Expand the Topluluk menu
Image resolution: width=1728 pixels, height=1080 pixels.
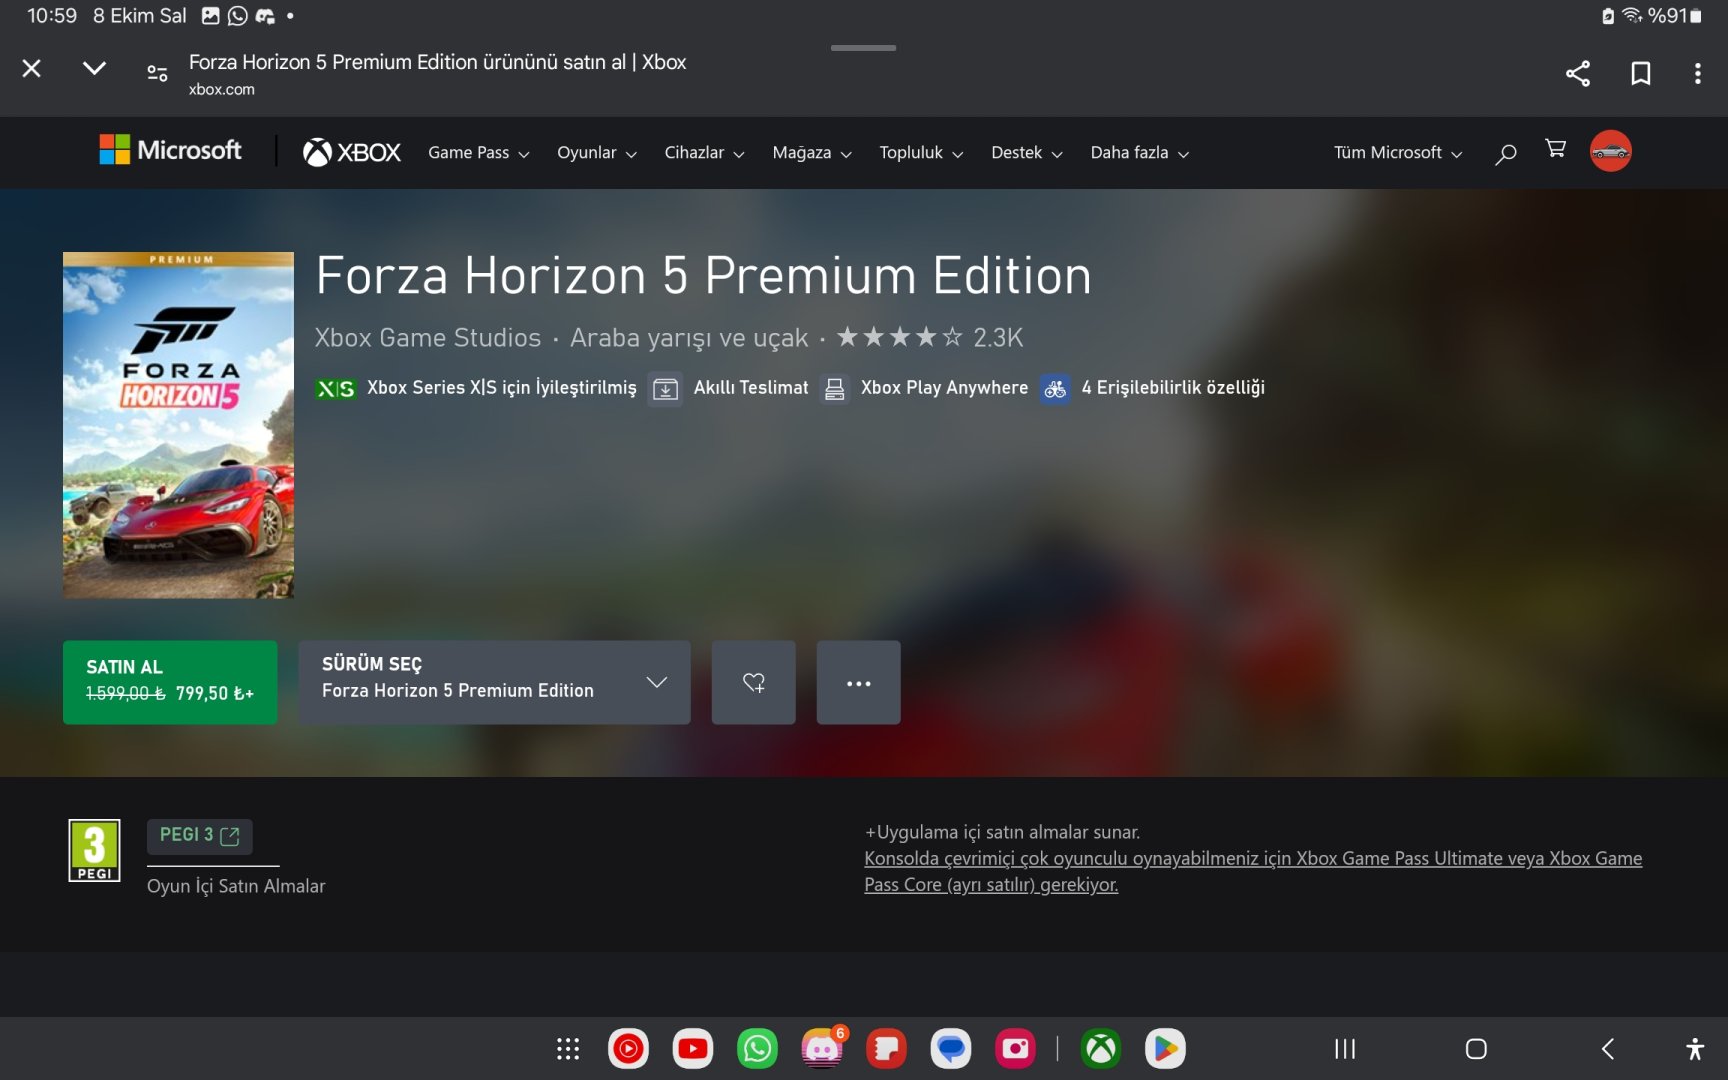pyautogui.click(x=921, y=153)
